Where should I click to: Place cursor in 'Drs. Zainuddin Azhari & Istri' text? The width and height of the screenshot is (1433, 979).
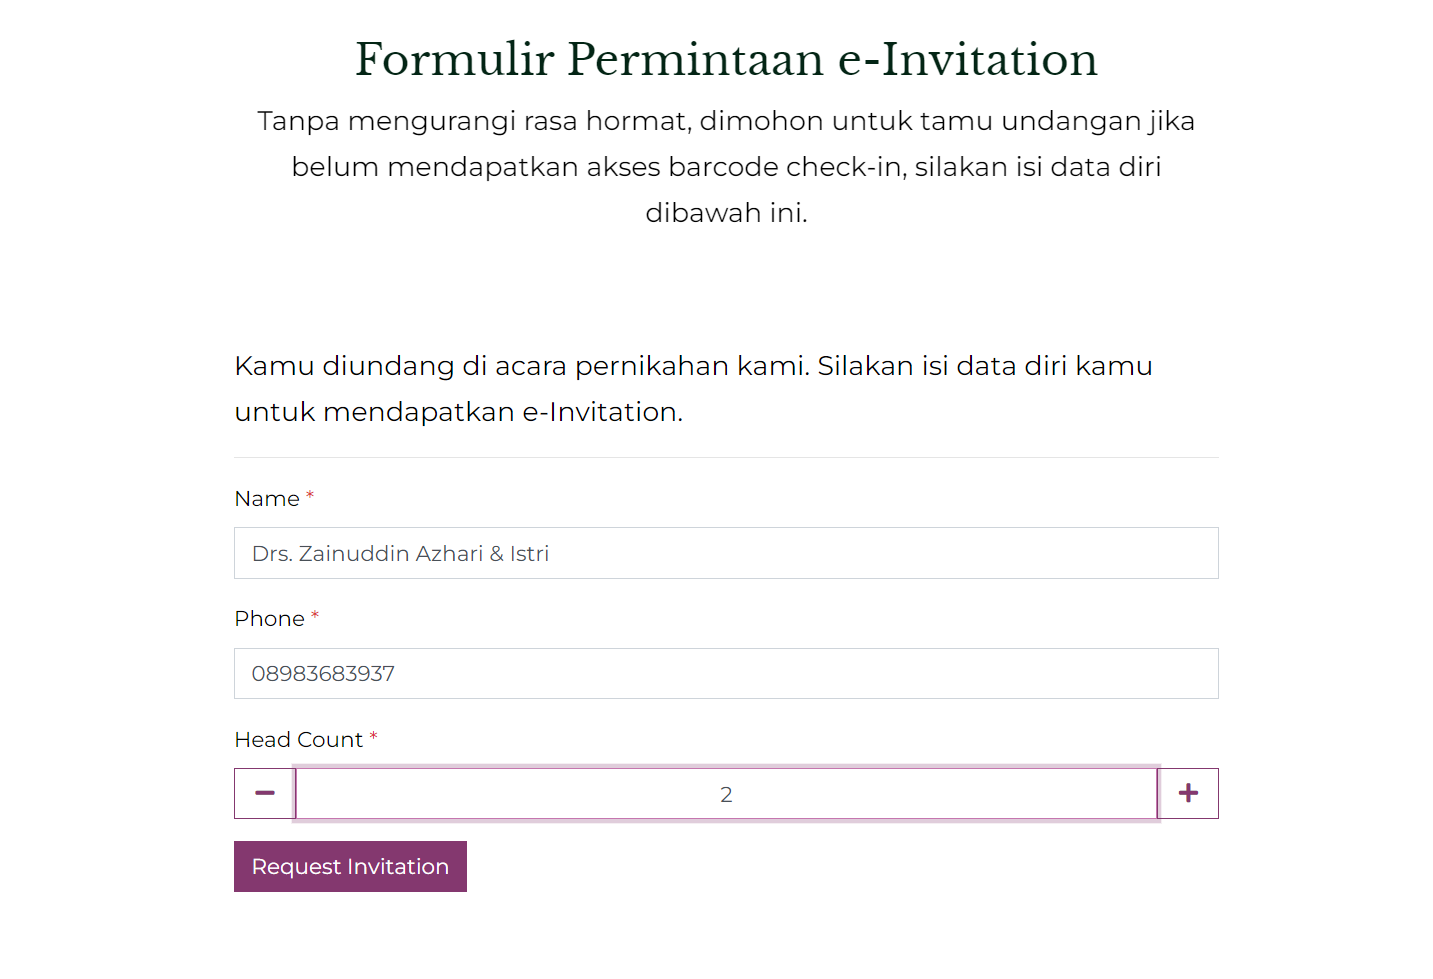[x=400, y=553]
